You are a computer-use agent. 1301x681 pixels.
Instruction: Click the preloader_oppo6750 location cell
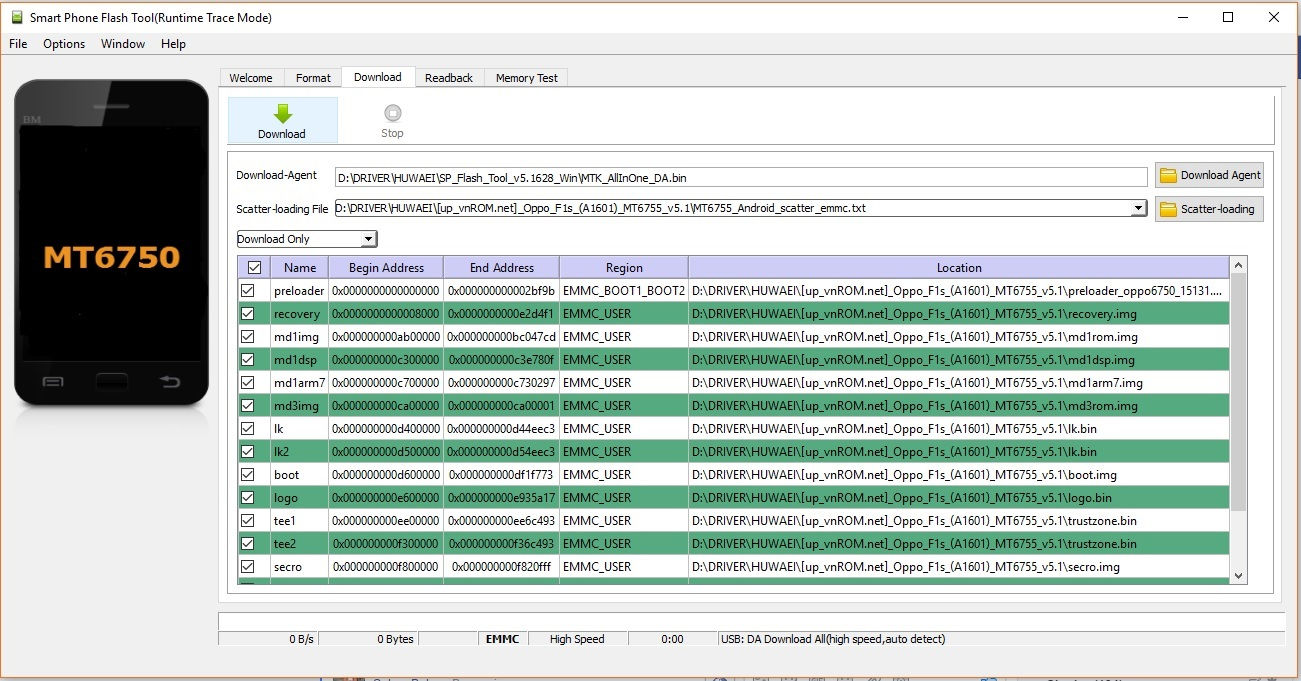(959, 290)
